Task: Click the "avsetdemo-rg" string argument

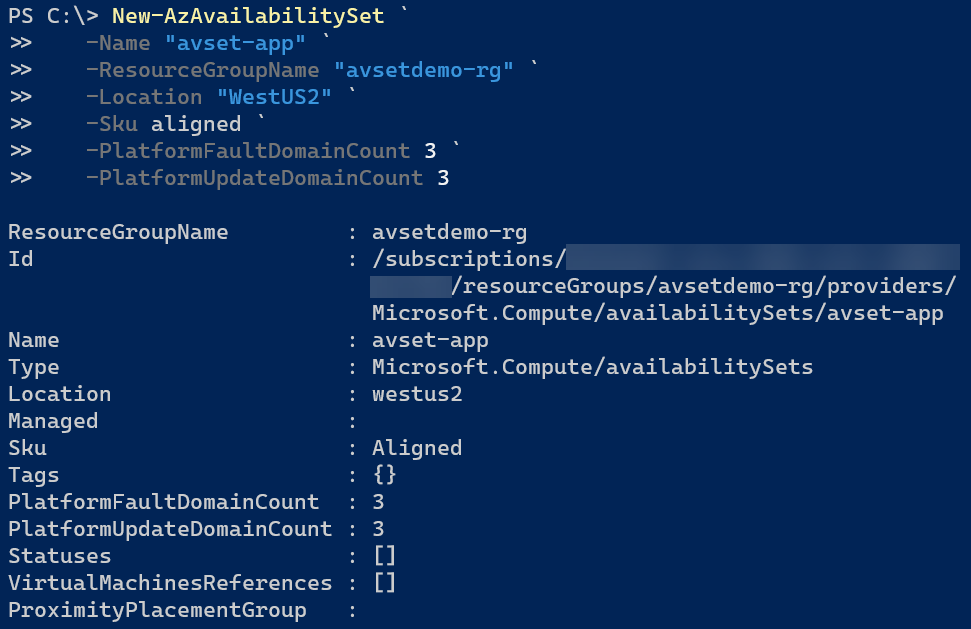Action: click(x=424, y=70)
